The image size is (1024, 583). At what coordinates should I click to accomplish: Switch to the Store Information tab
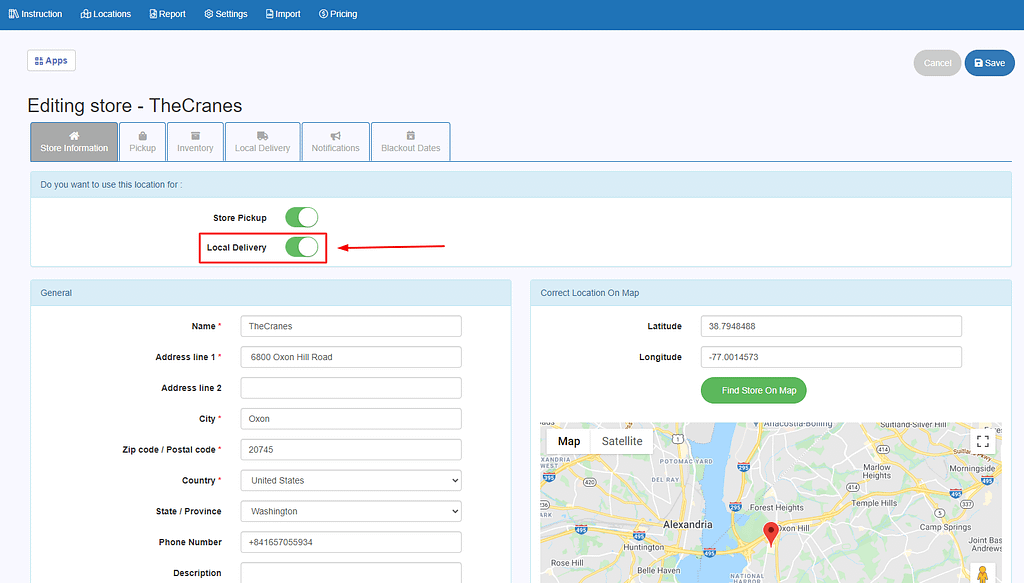pos(74,142)
